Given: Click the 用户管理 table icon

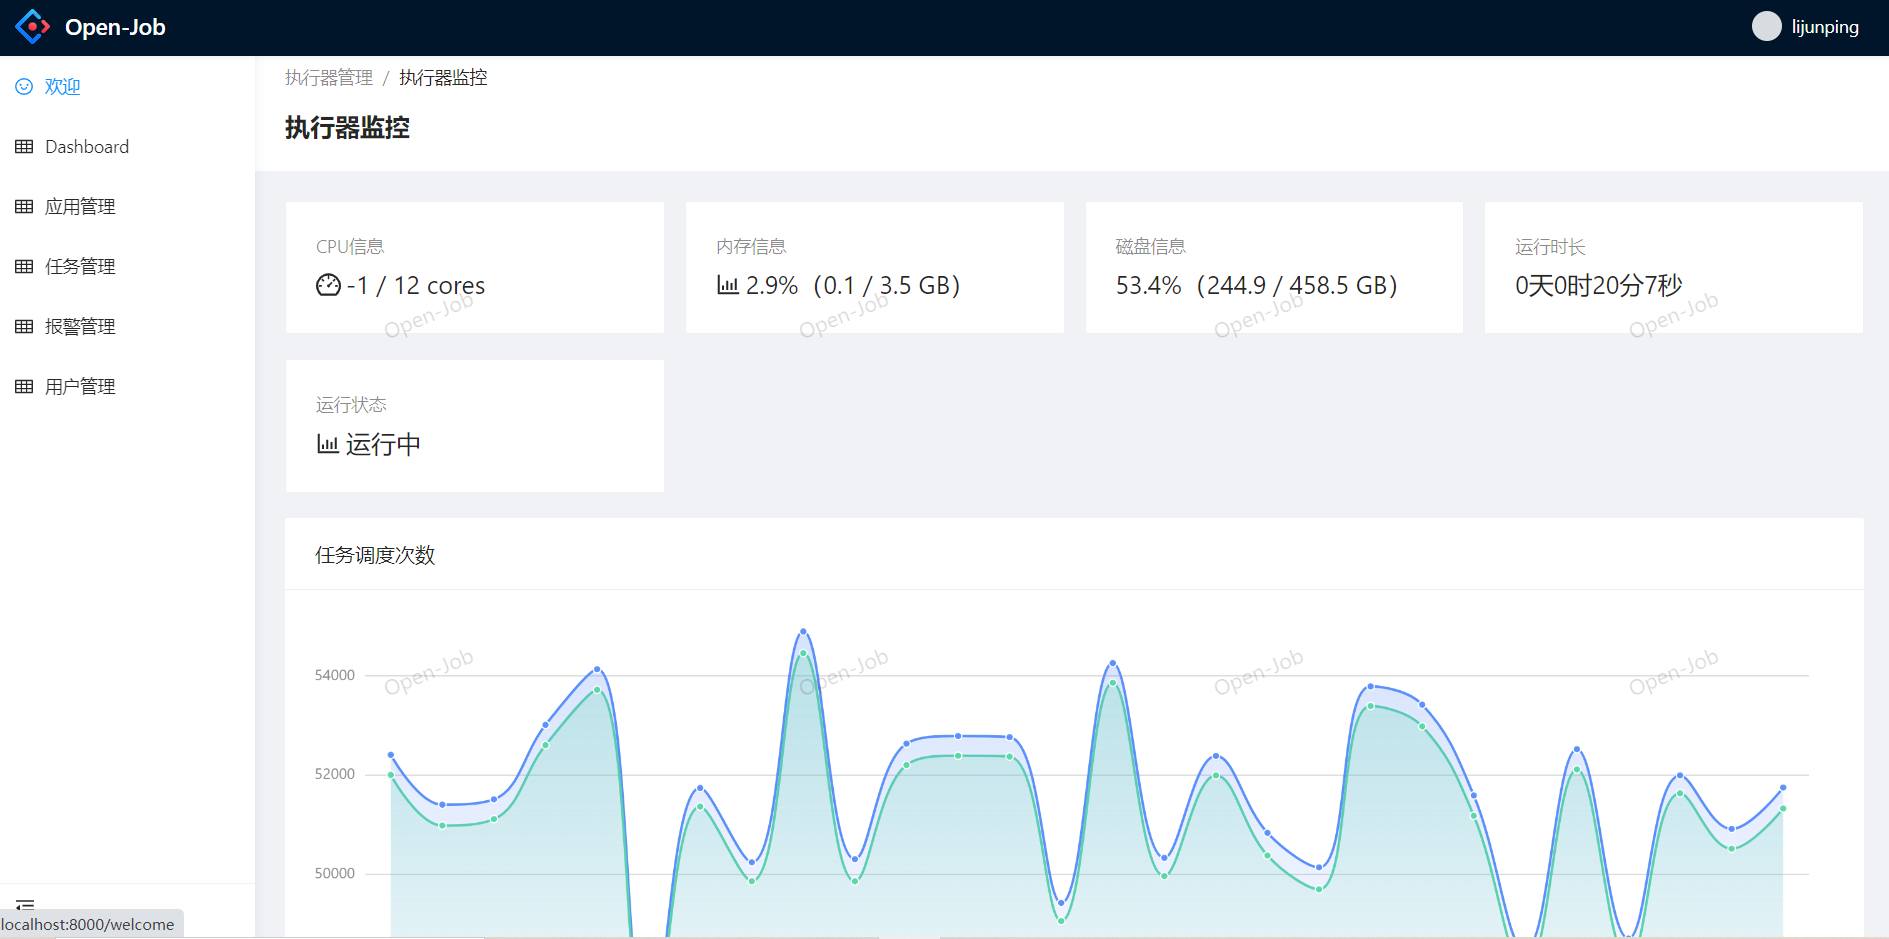Looking at the screenshot, I should pos(24,387).
